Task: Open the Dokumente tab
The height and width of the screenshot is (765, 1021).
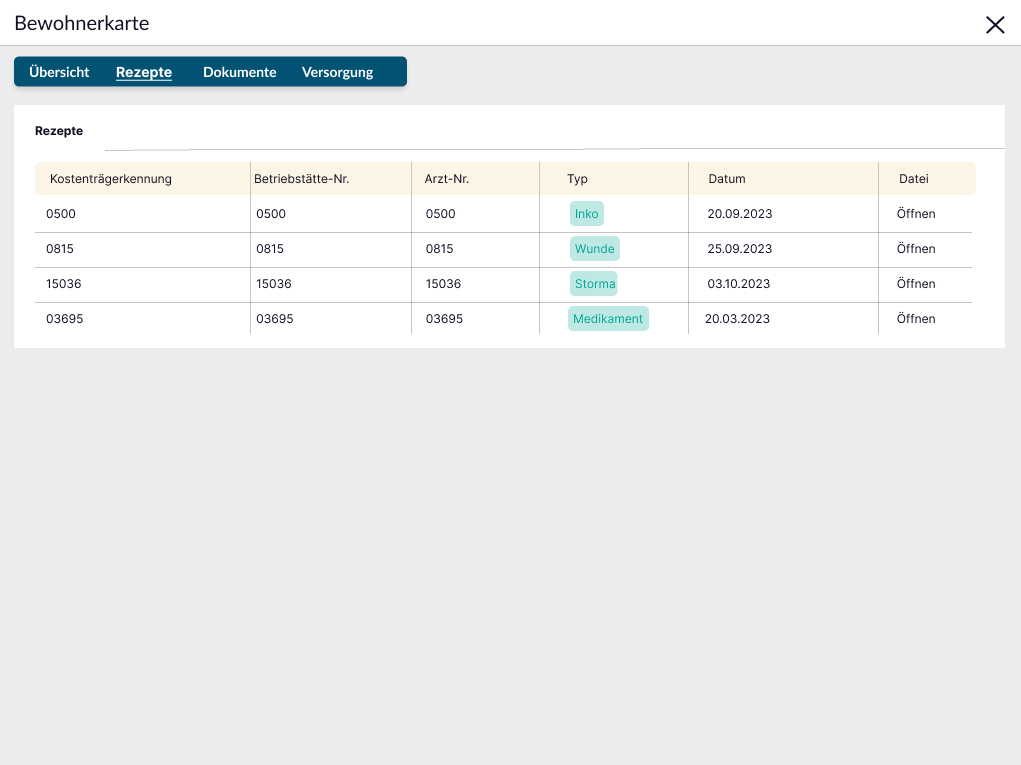Action: point(239,72)
